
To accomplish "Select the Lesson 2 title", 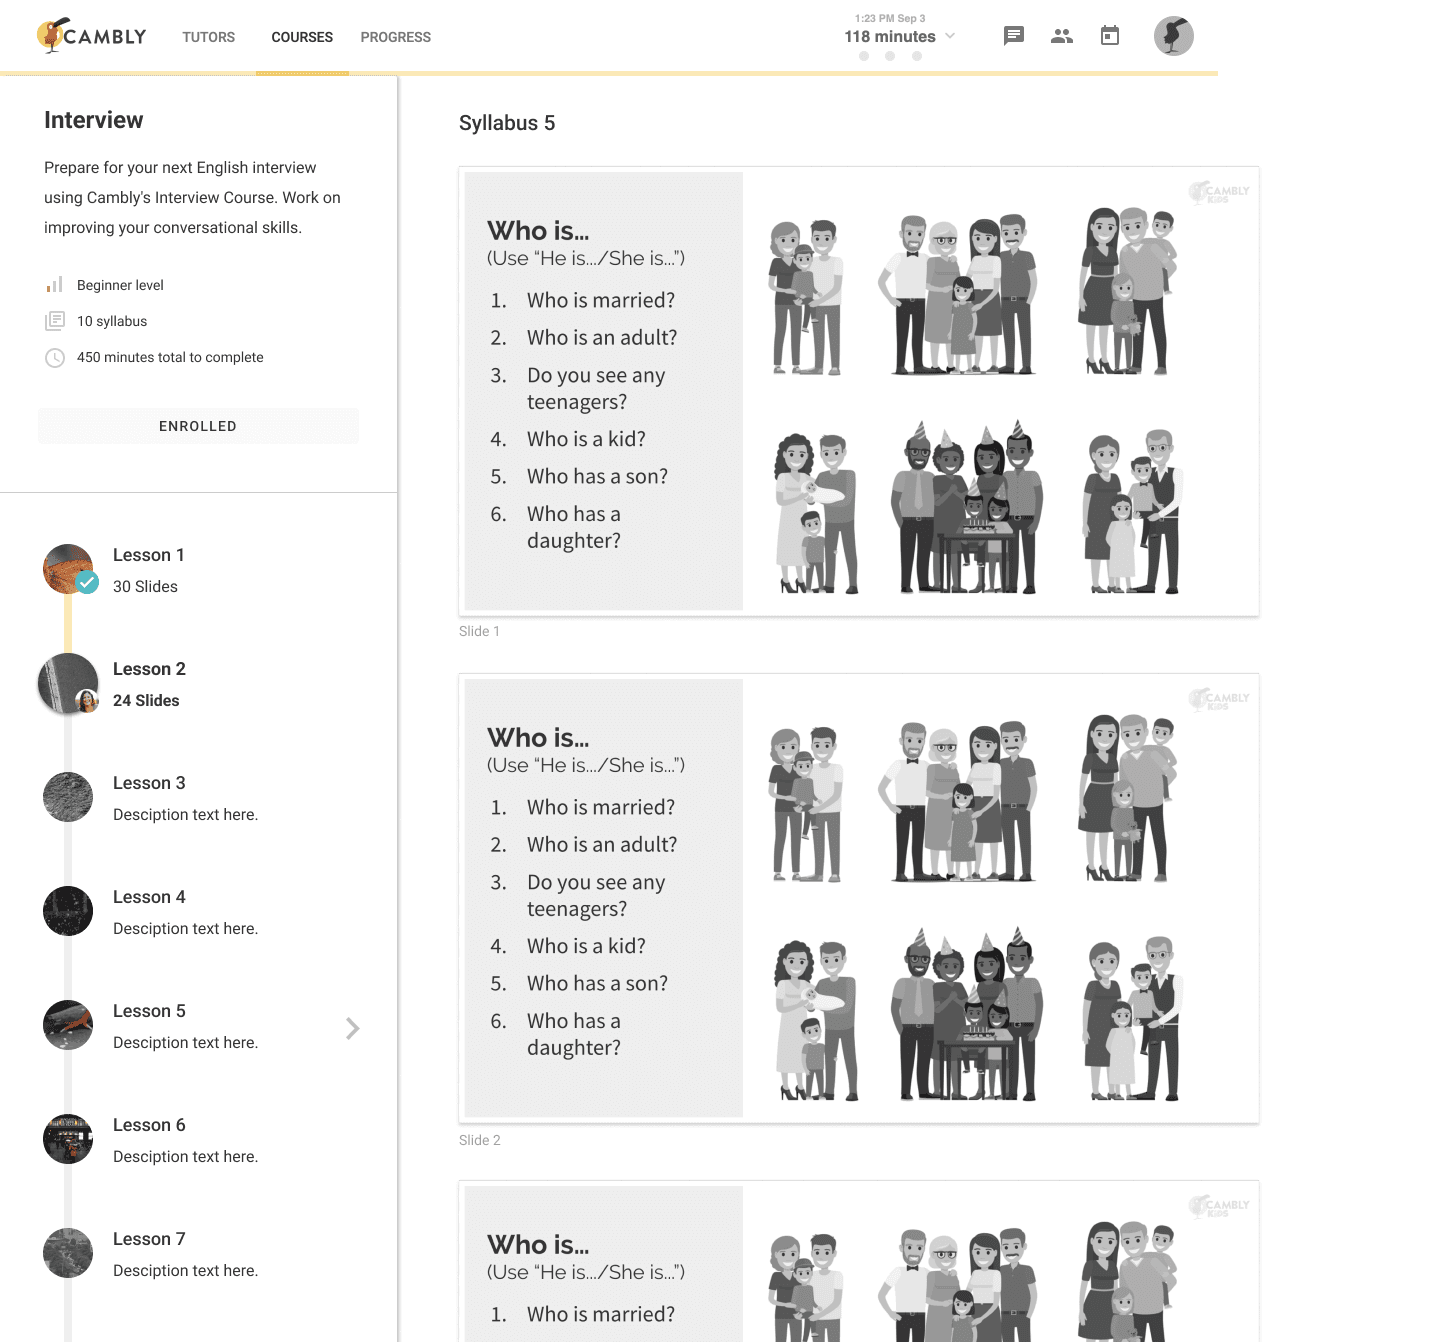I will click(149, 669).
